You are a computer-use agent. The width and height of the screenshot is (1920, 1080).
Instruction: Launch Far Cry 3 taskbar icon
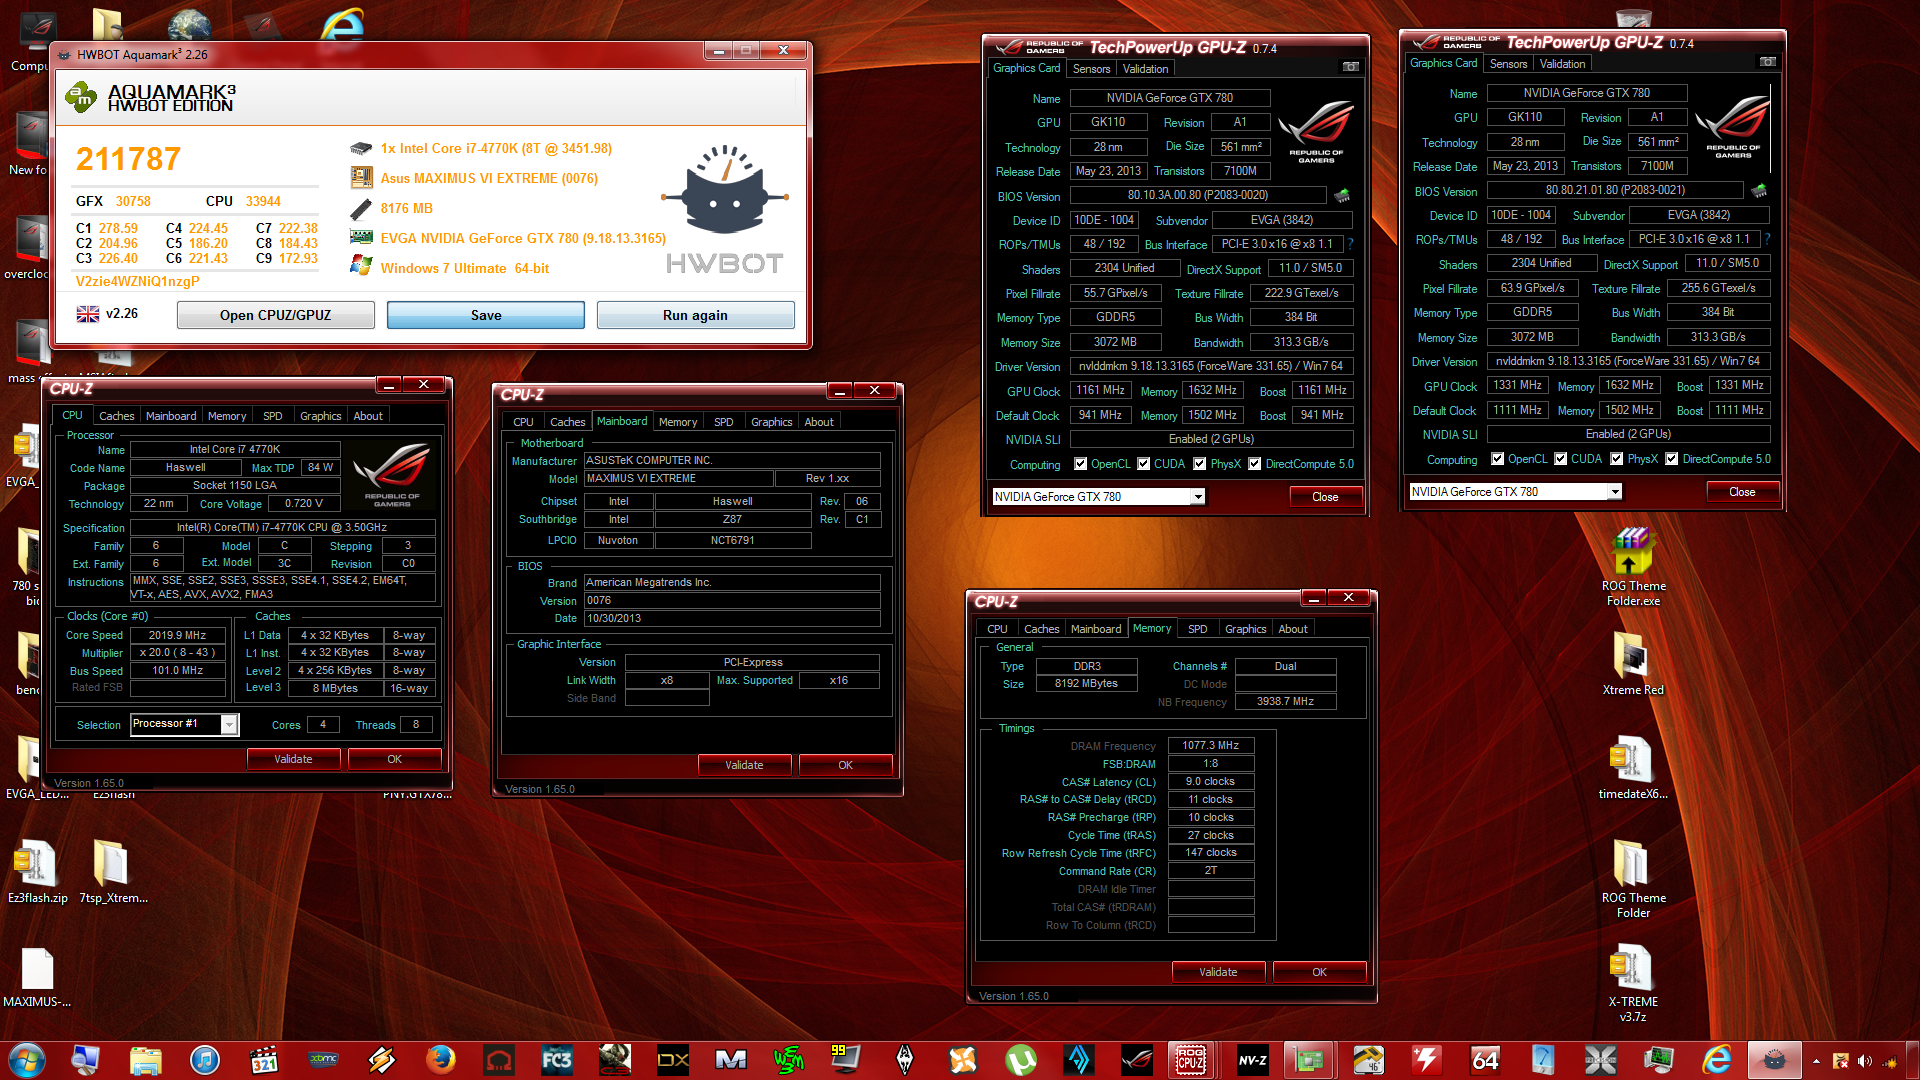coord(557,1059)
